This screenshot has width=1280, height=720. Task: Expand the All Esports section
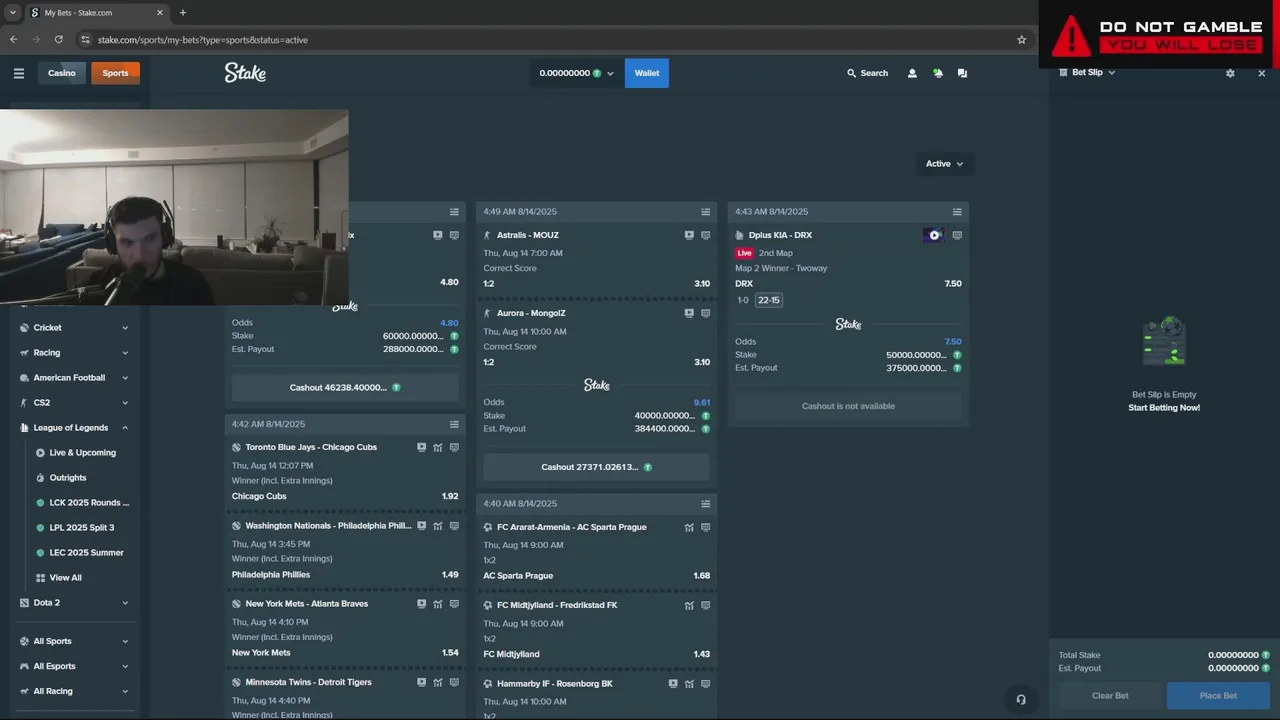click(73, 666)
